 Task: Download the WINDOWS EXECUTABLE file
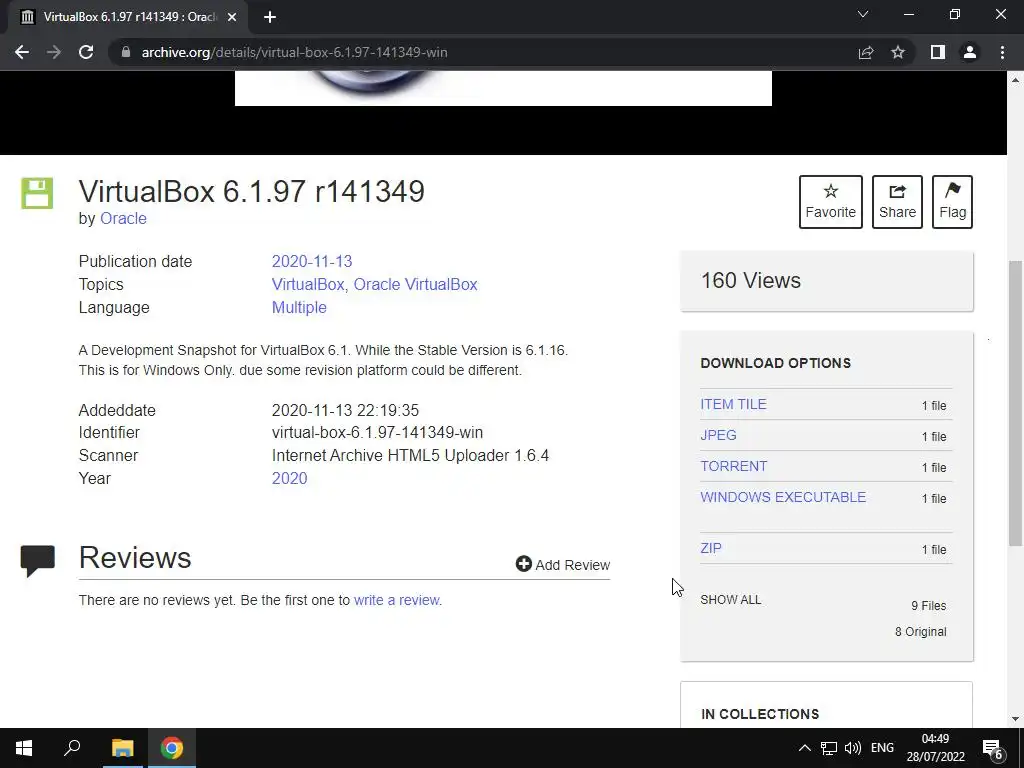coord(783,497)
